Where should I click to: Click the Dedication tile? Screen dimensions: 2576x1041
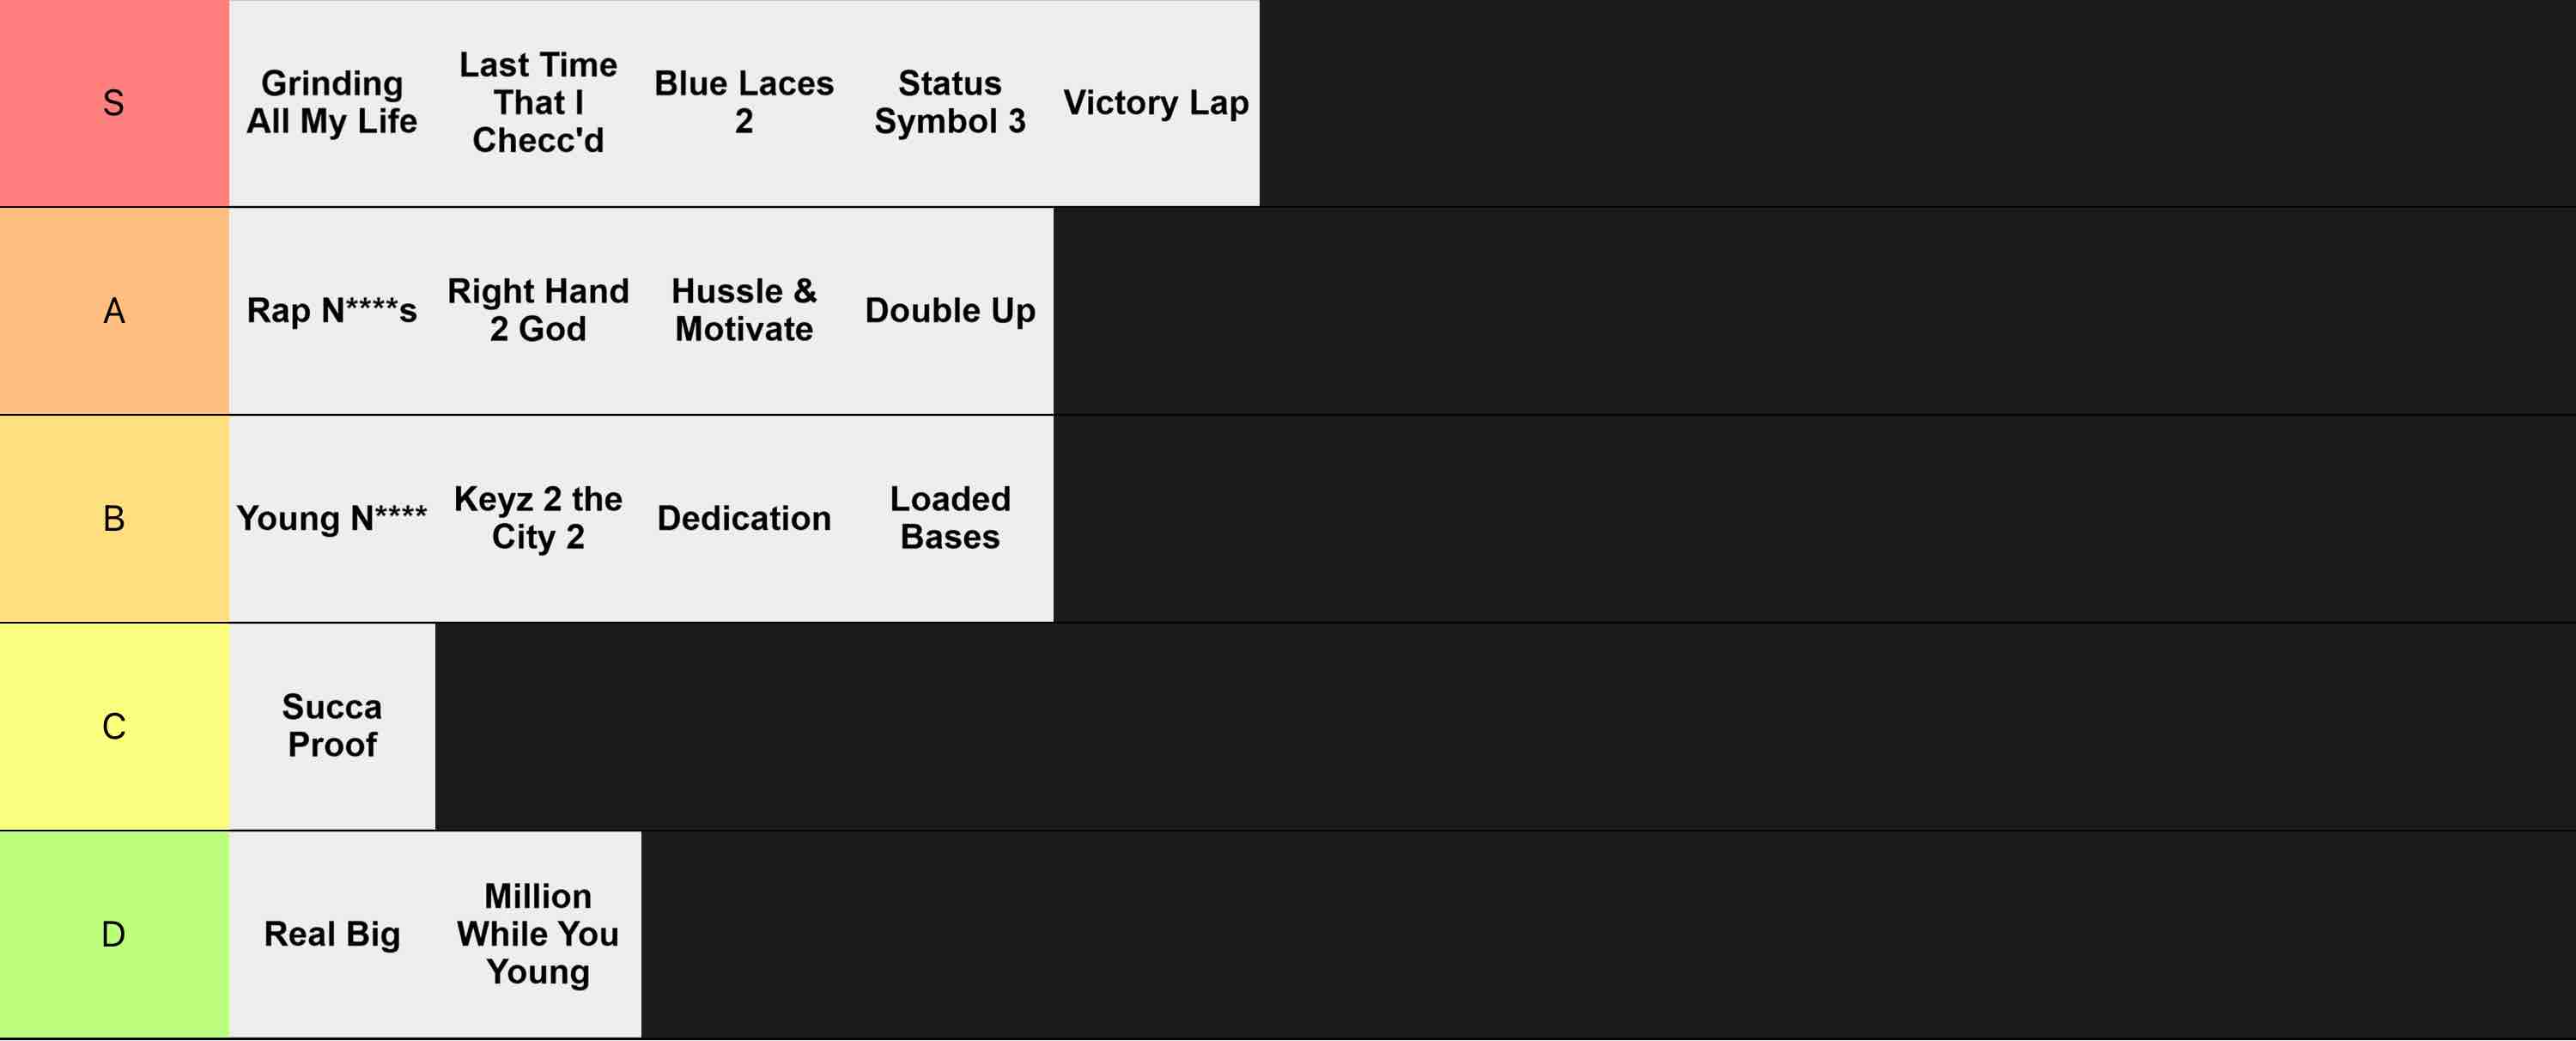point(744,519)
